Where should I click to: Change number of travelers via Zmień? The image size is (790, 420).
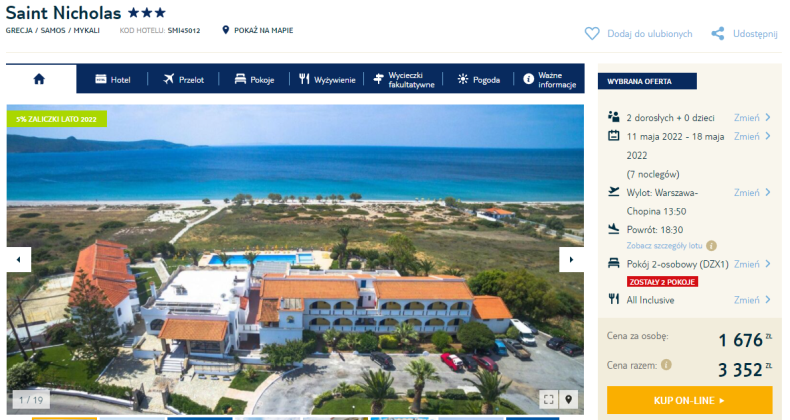752,118
